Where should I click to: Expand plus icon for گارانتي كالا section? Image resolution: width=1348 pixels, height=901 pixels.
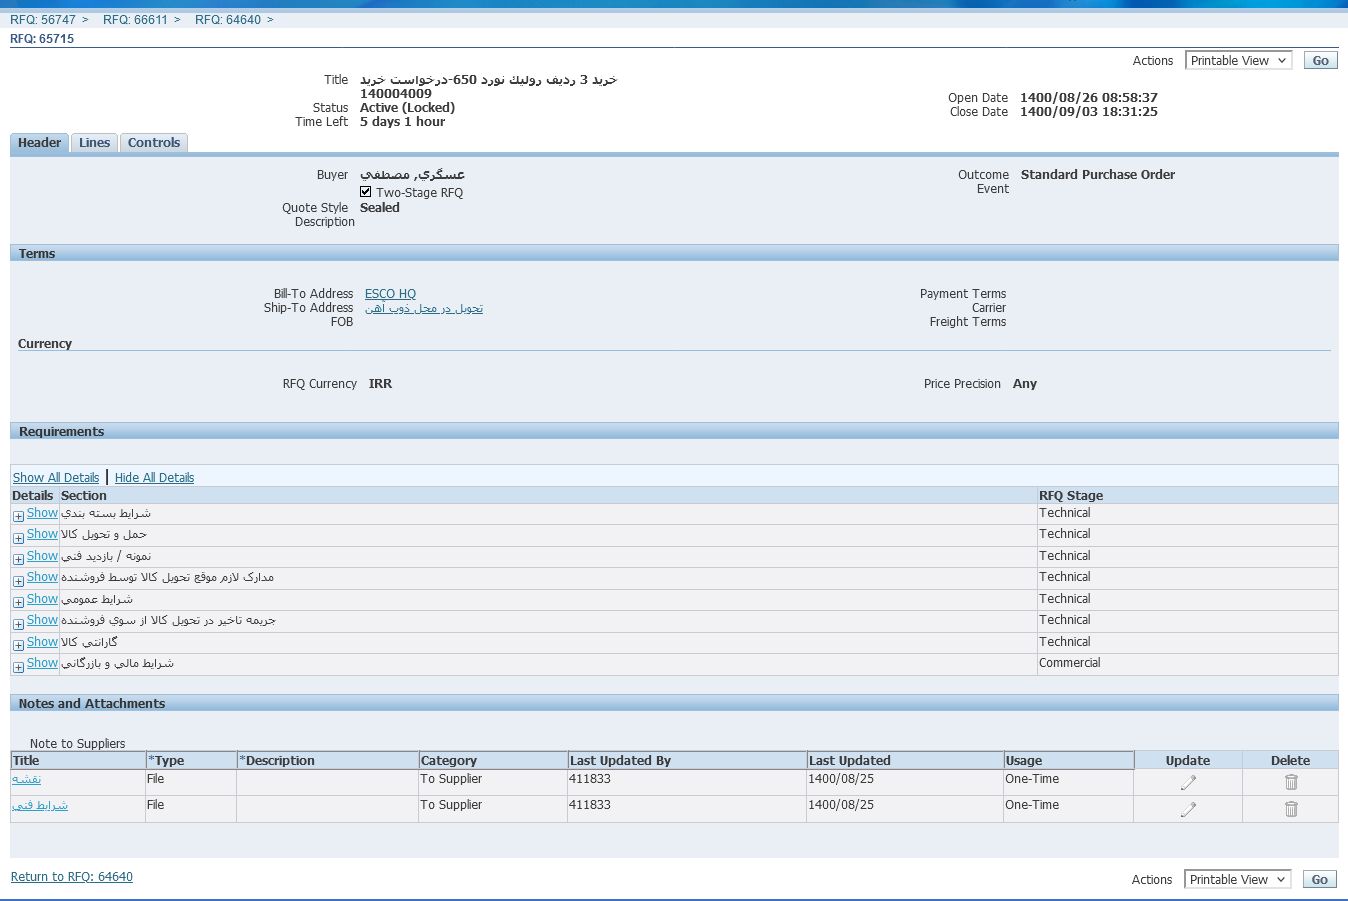[x=18, y=645]
